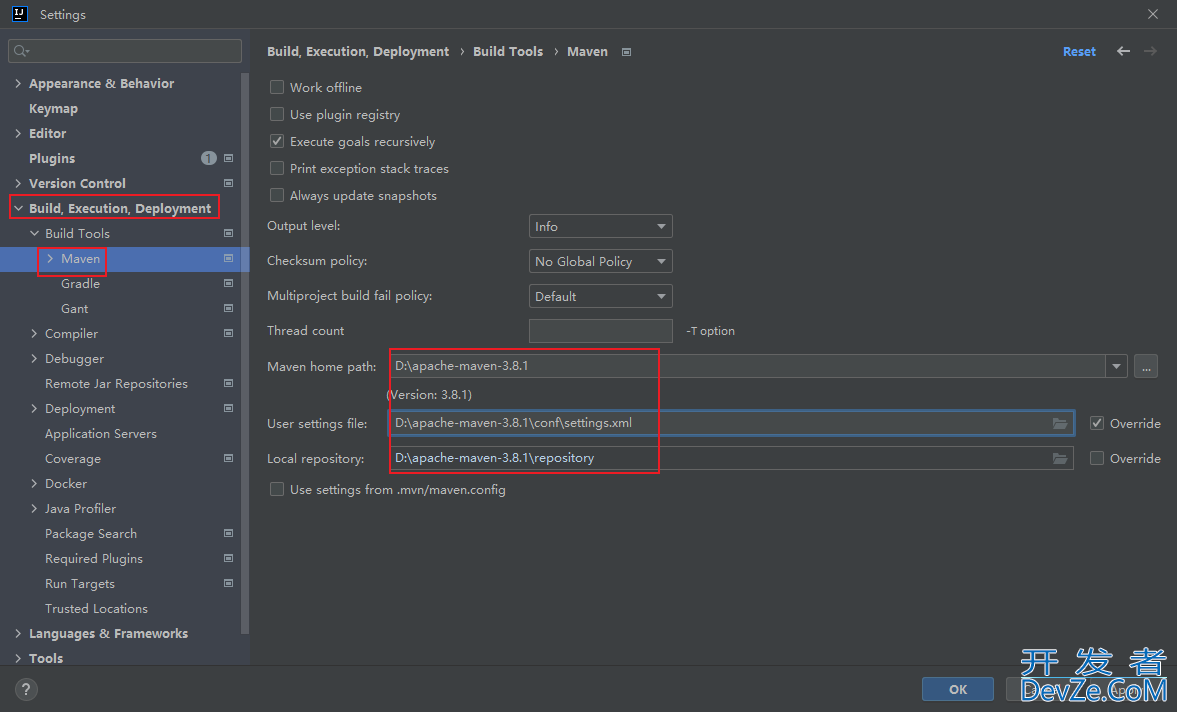Uncheck Execute goals recursively
Screen dimensions: 1177x712
[277, 141]
